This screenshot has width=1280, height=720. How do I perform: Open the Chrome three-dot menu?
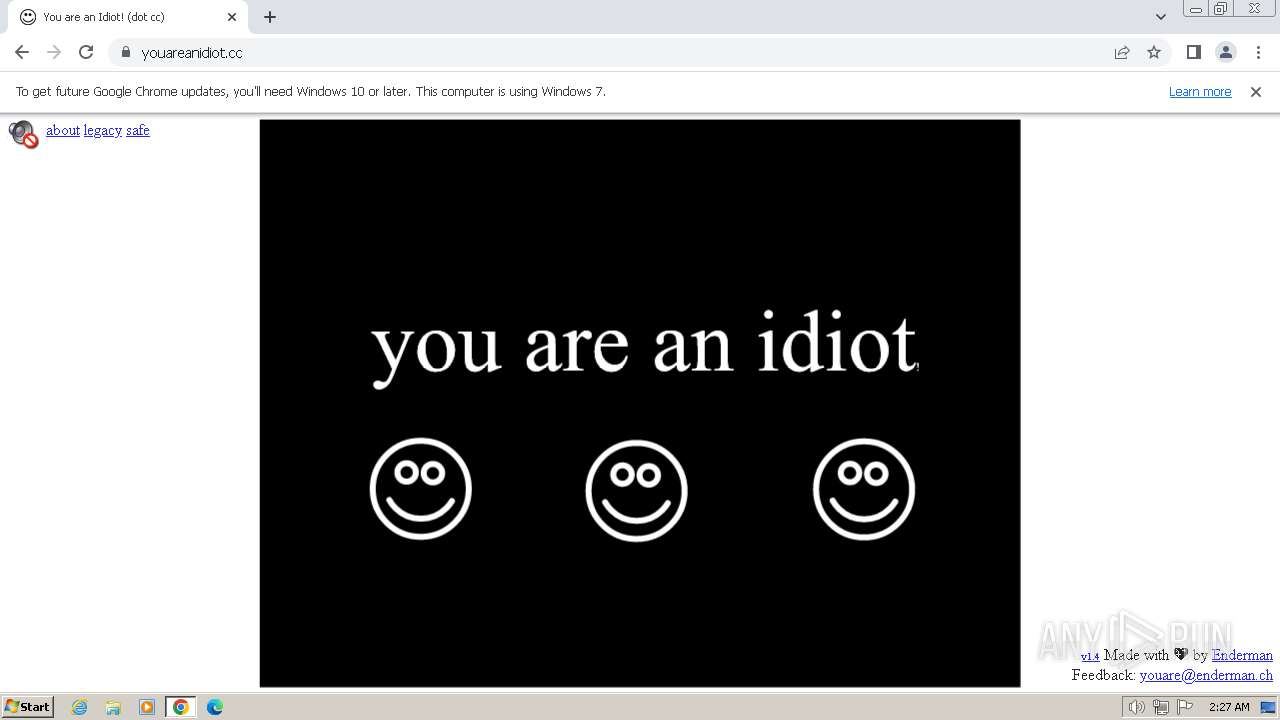tap(1258, 52)
